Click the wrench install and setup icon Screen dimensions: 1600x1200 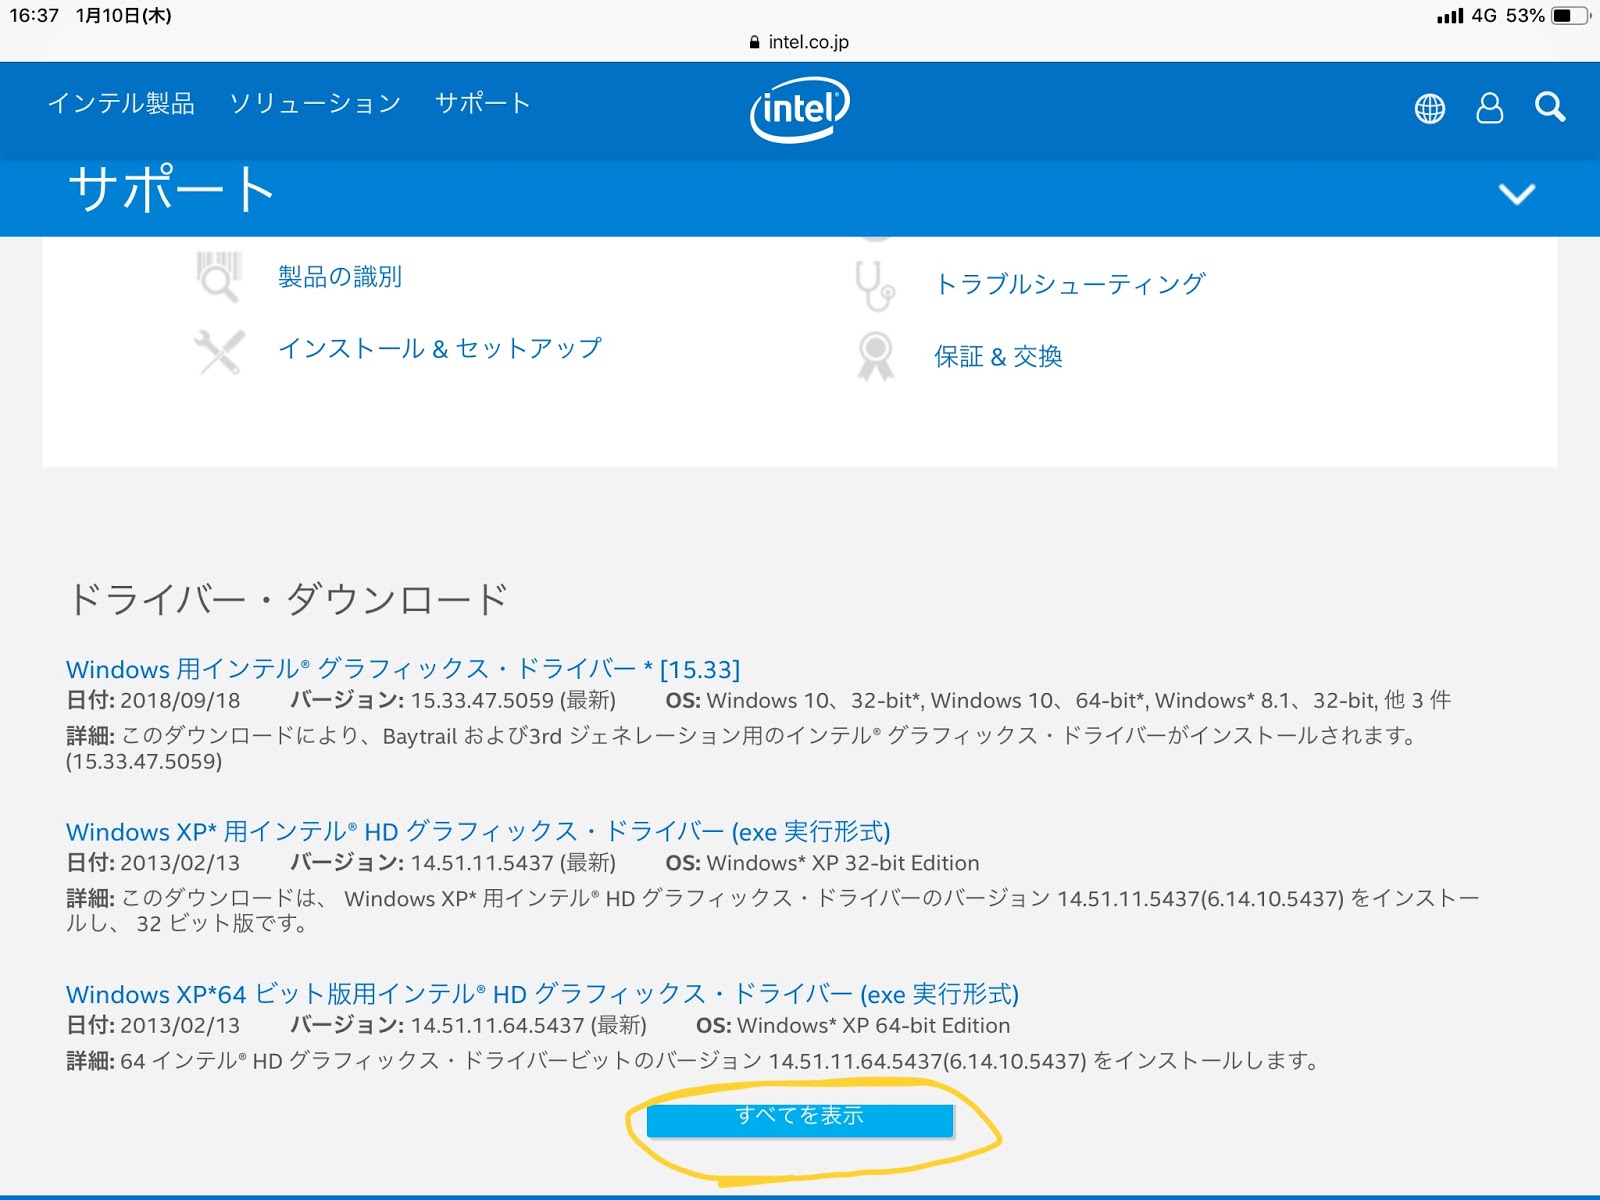pos(219,352)
